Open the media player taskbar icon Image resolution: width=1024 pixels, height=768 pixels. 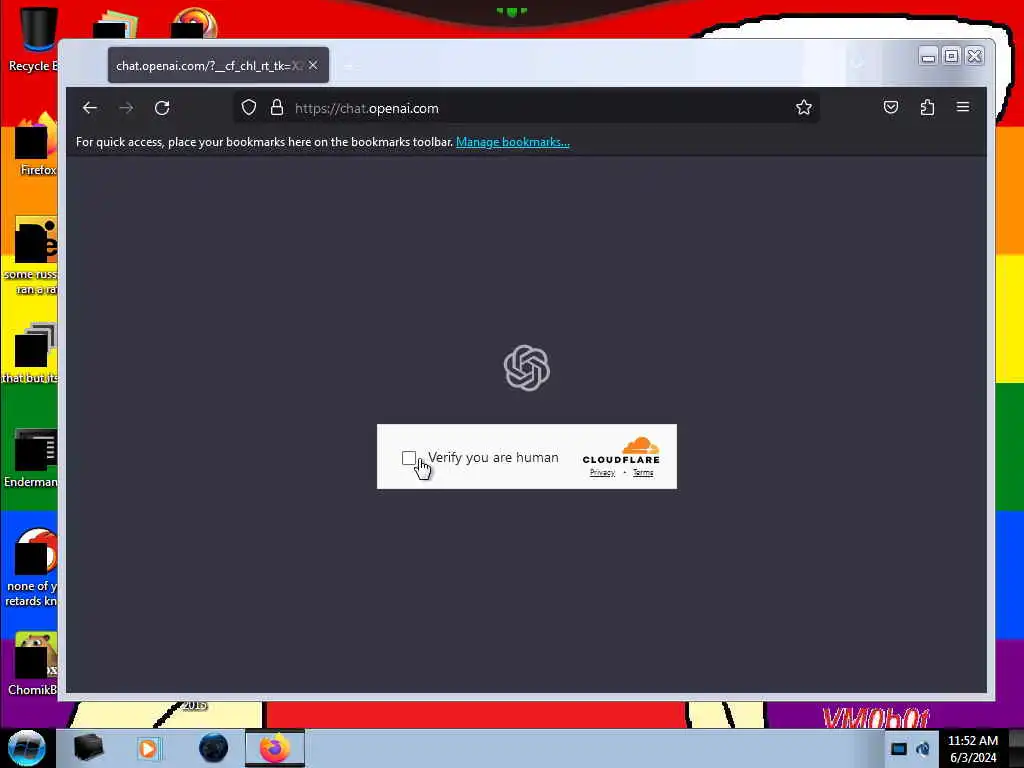point(148,748)
